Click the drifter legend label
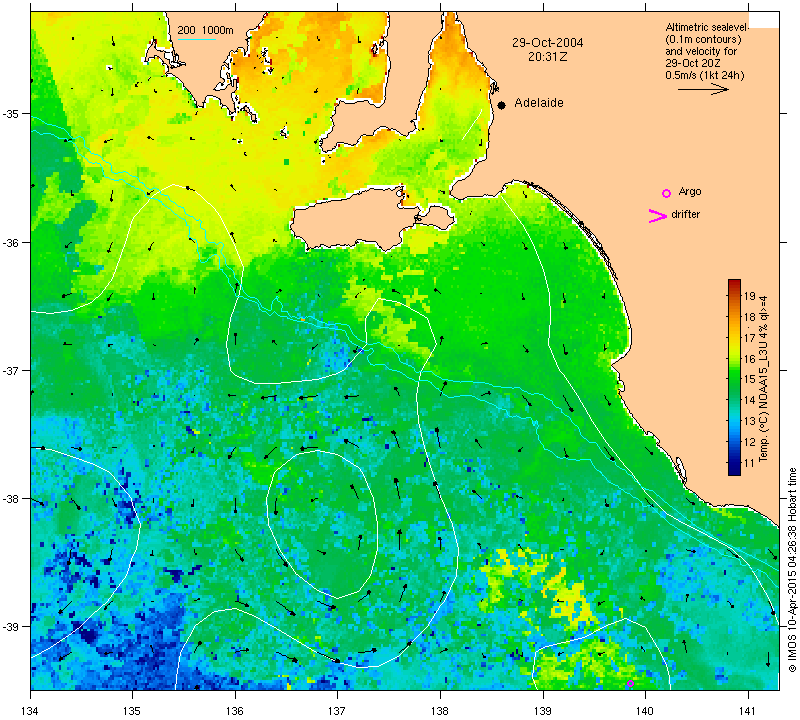The height and width of the screenshot is (720, 800). tap(685, 214)
